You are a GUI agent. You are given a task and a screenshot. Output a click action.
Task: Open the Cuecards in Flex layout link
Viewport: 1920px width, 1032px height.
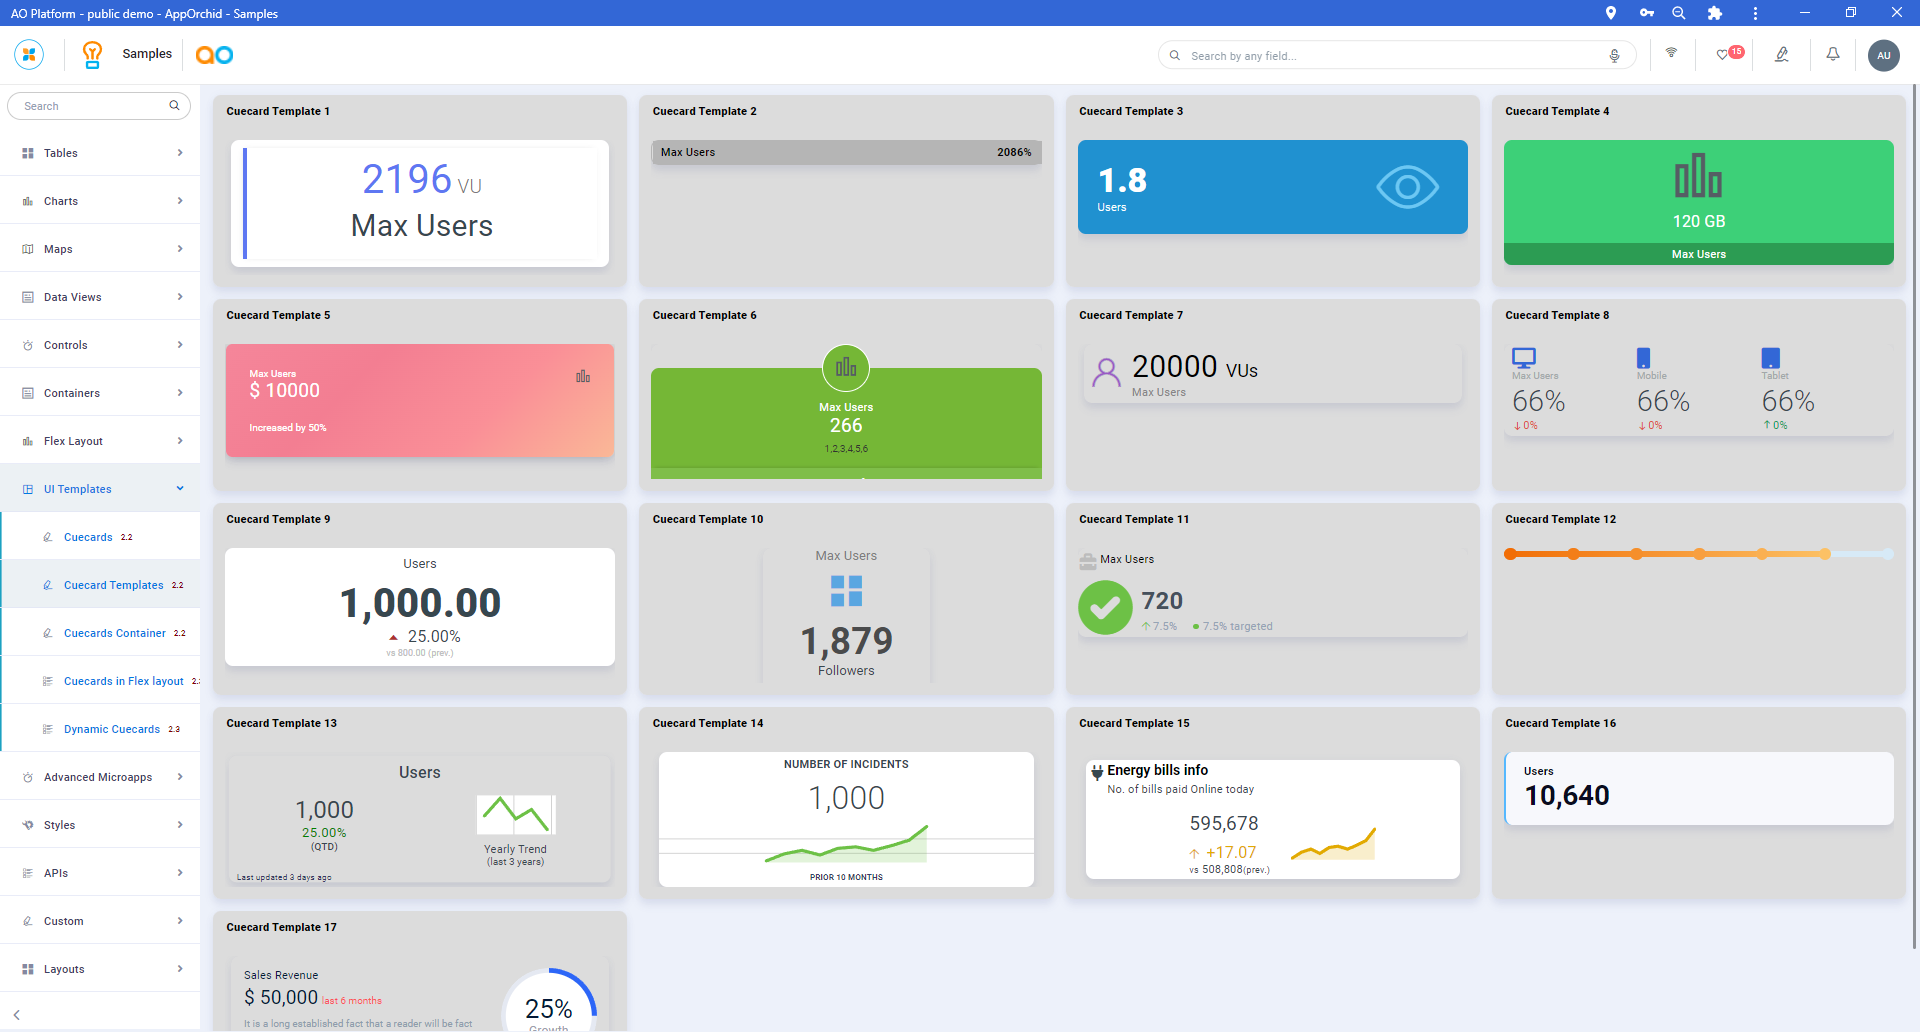(x=123, y=681)
